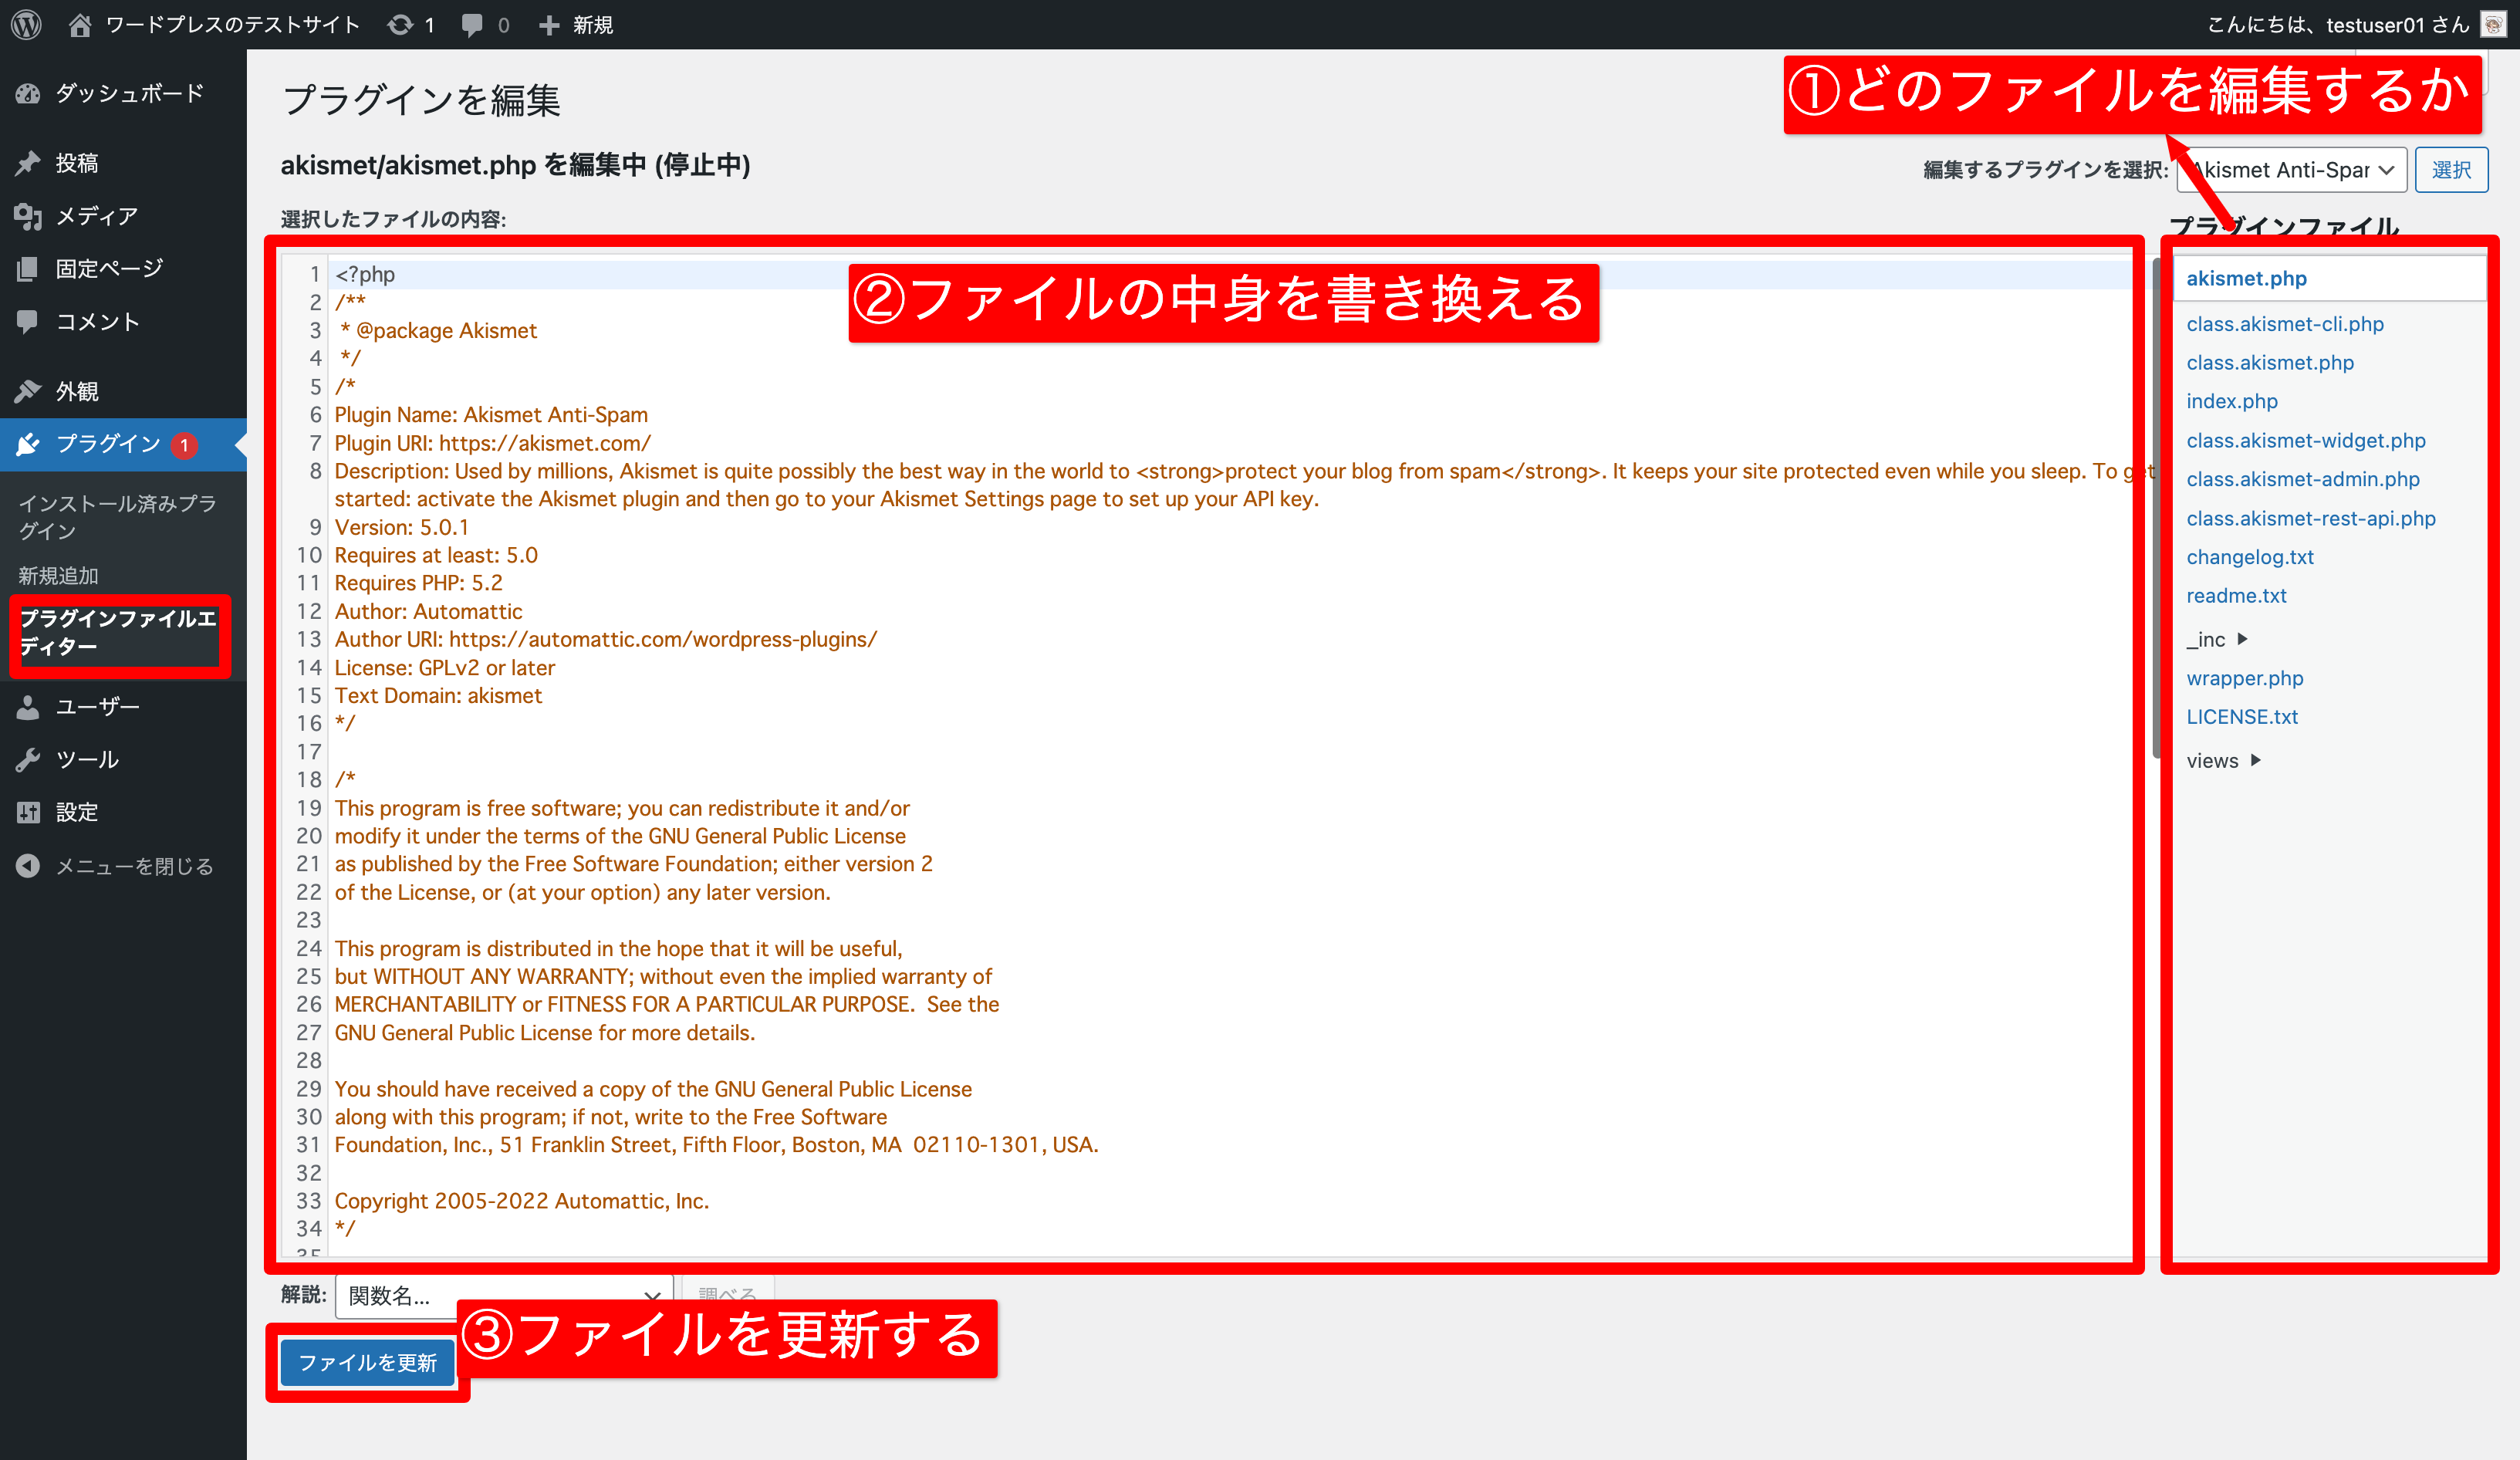This screenshot has width=2520, height=1460.
Task: Open class.akismet.php file
Action: tap(2270, 363)
